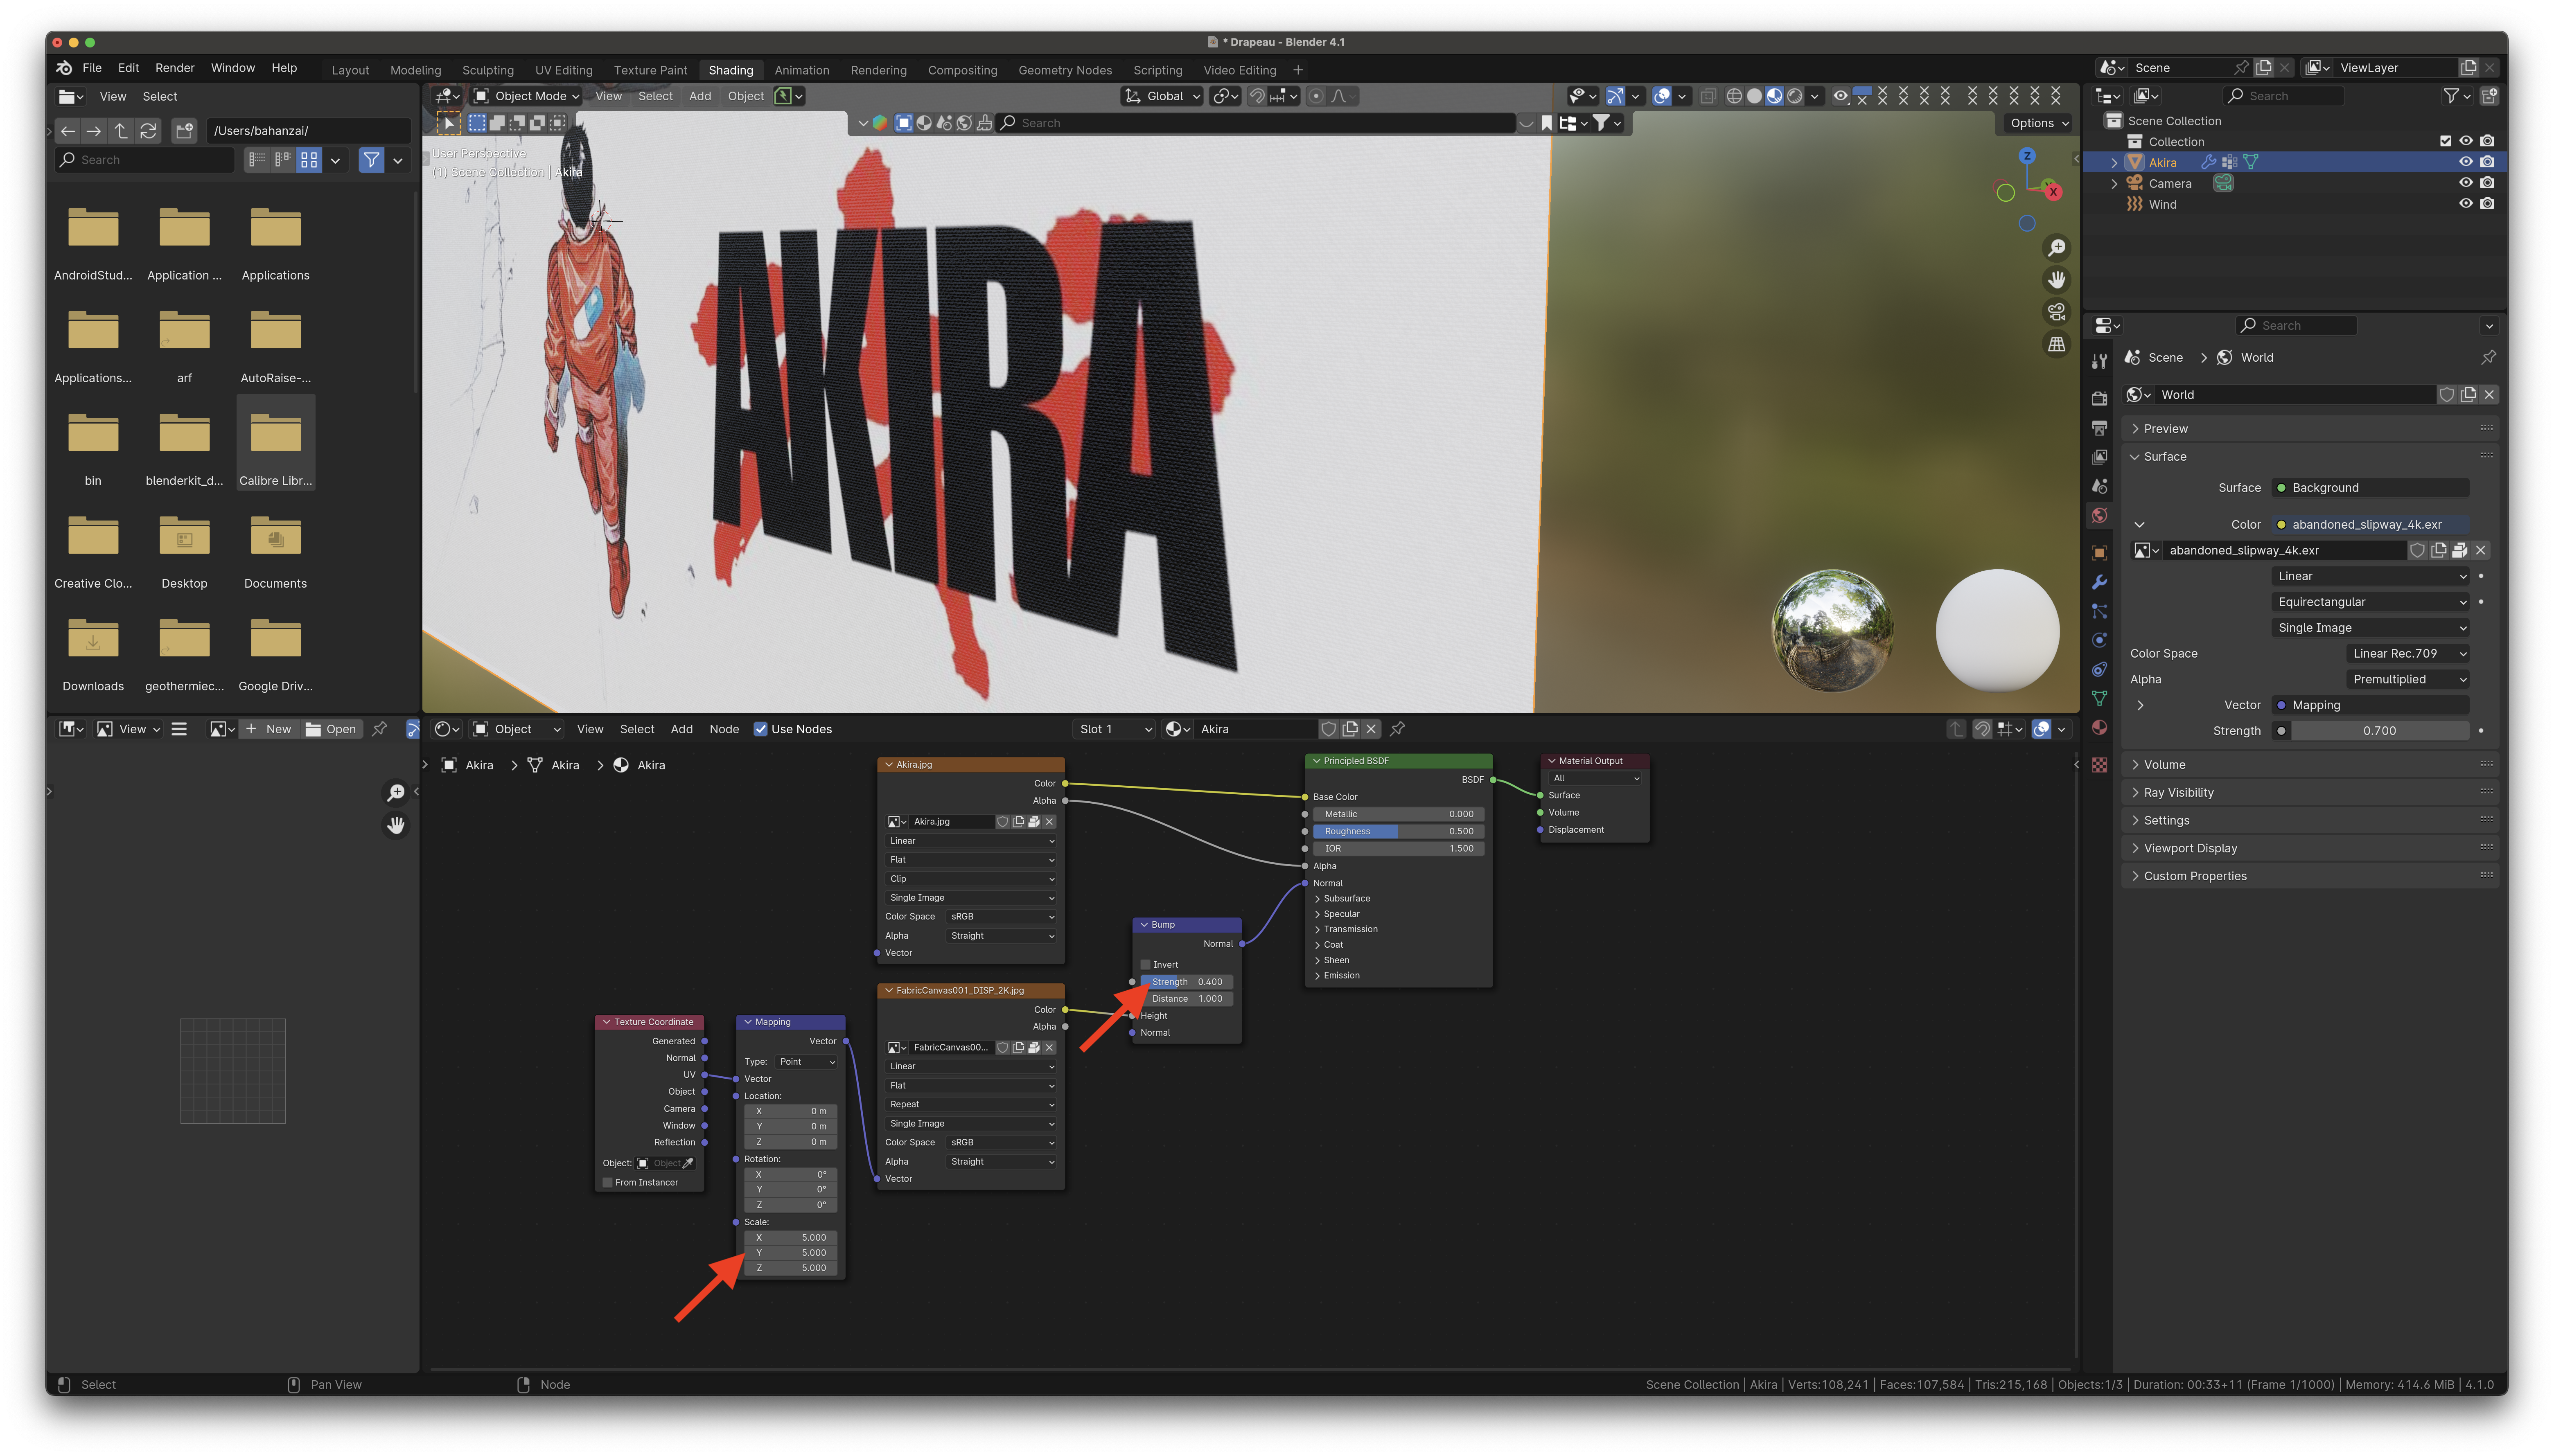Screen dimensions: 2554x1456
Task: Click the Vector Mapping button in World
Action: coord(2369,706)
